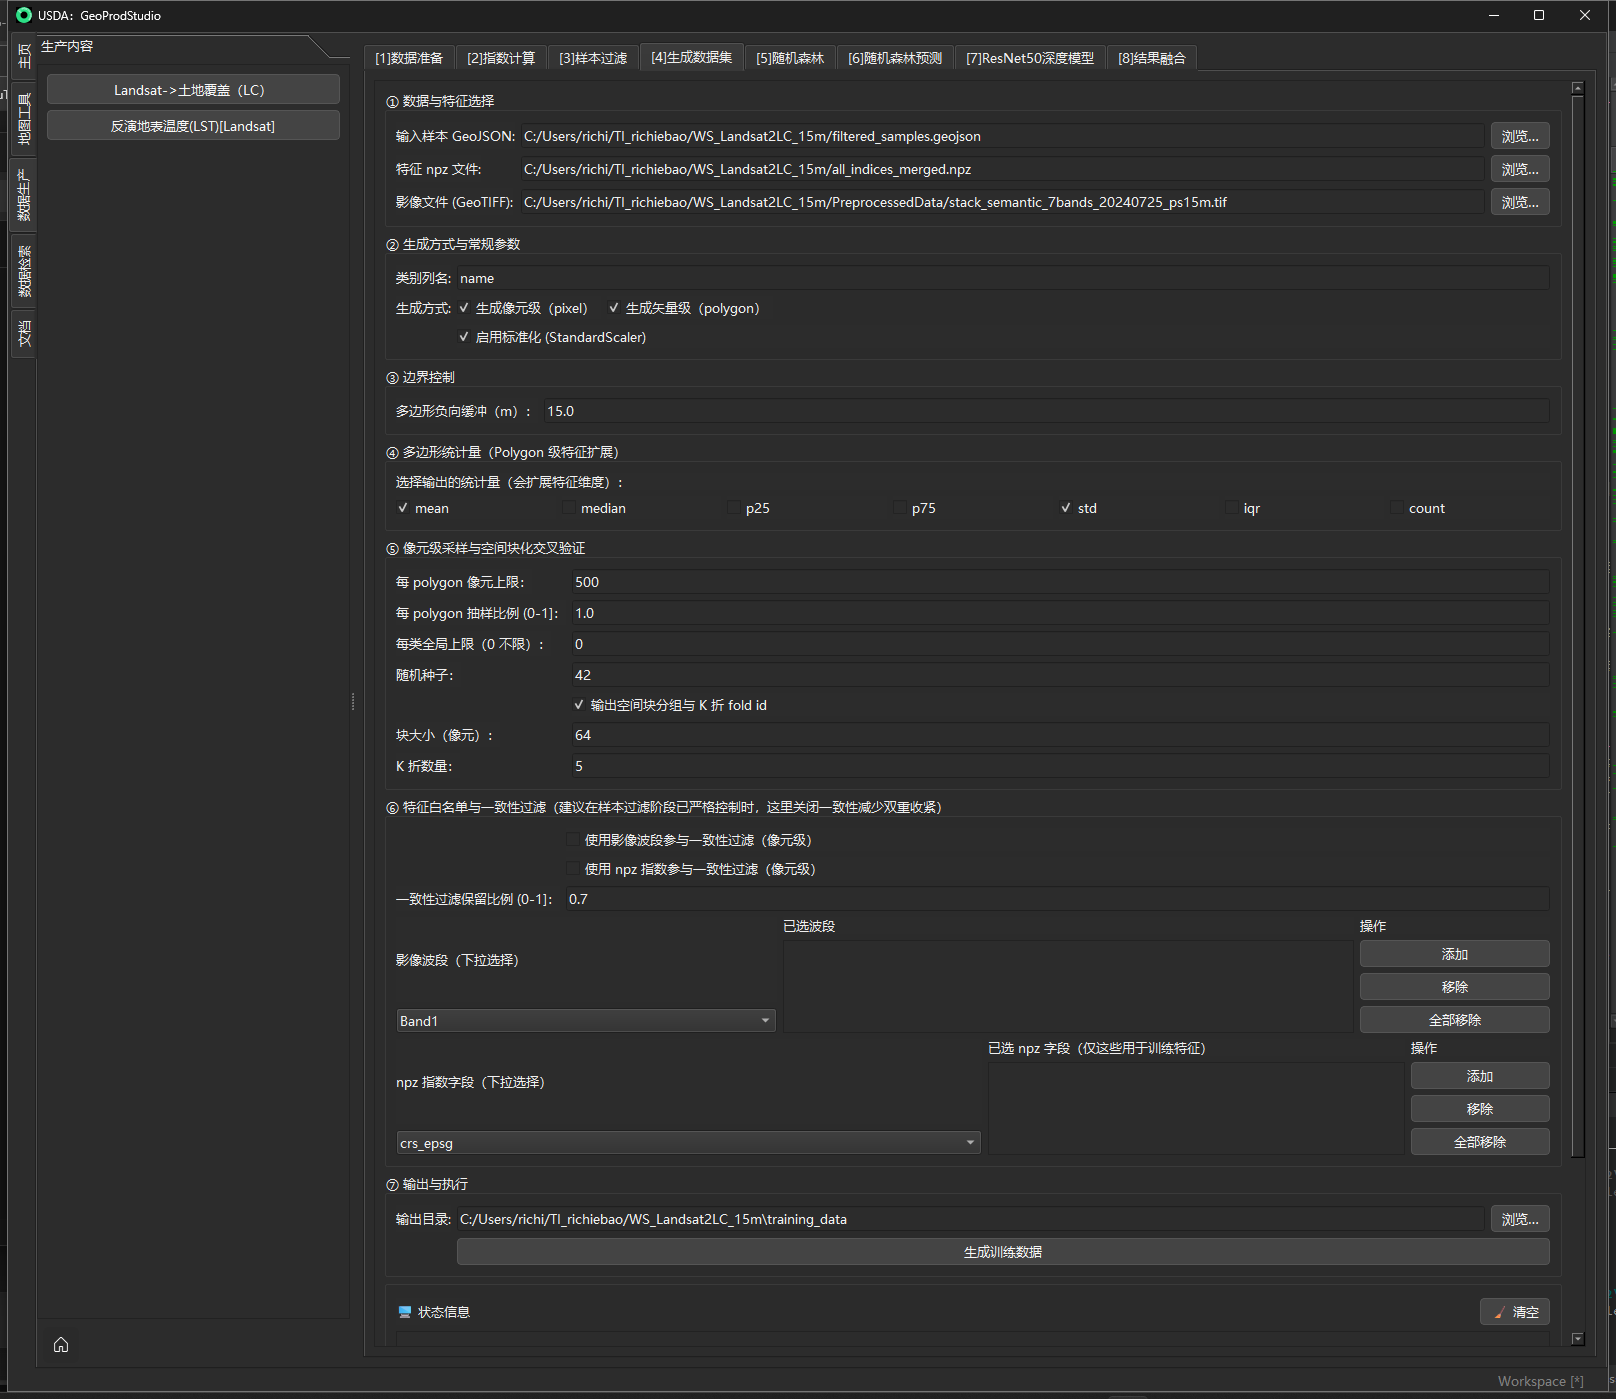Click the 清空 broom button in status panel
Viewport: 1616px width, 1399px height.
pos(1514,1312)
